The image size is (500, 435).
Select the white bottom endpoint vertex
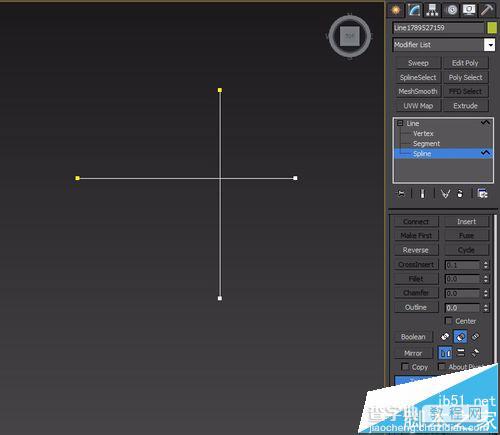(x=220, y=298)
